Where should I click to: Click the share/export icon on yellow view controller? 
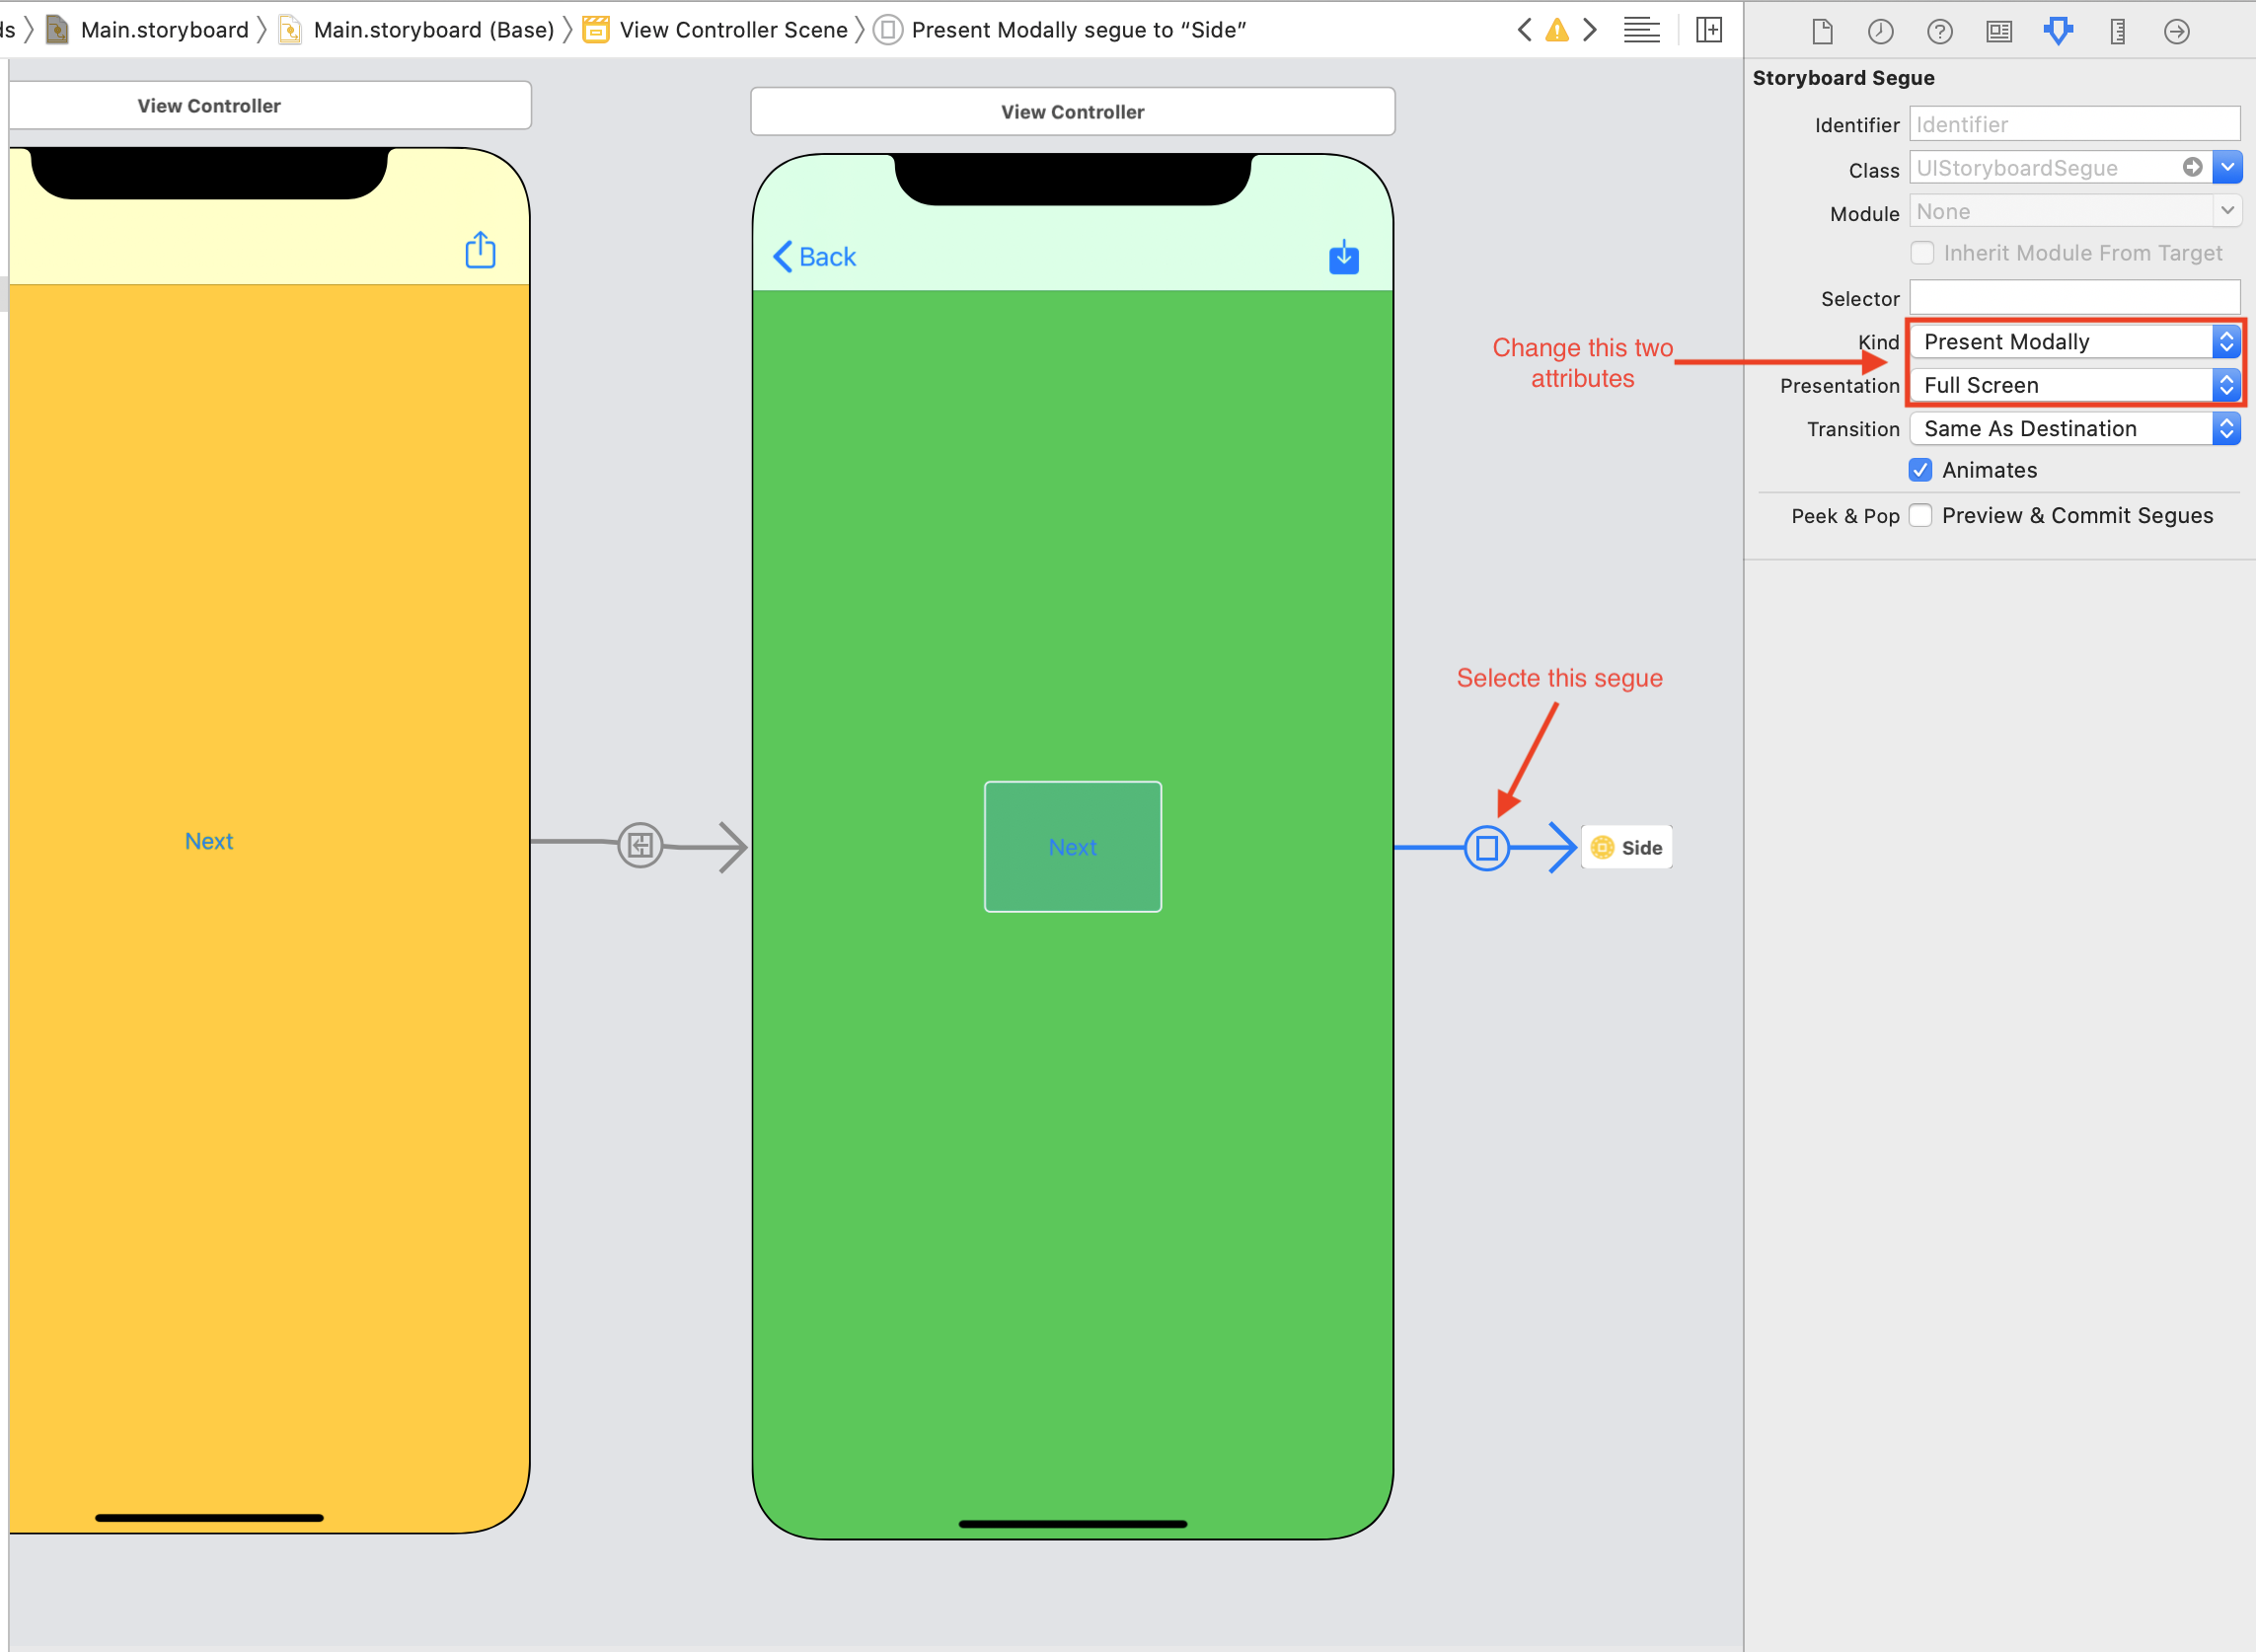(480, 249)
